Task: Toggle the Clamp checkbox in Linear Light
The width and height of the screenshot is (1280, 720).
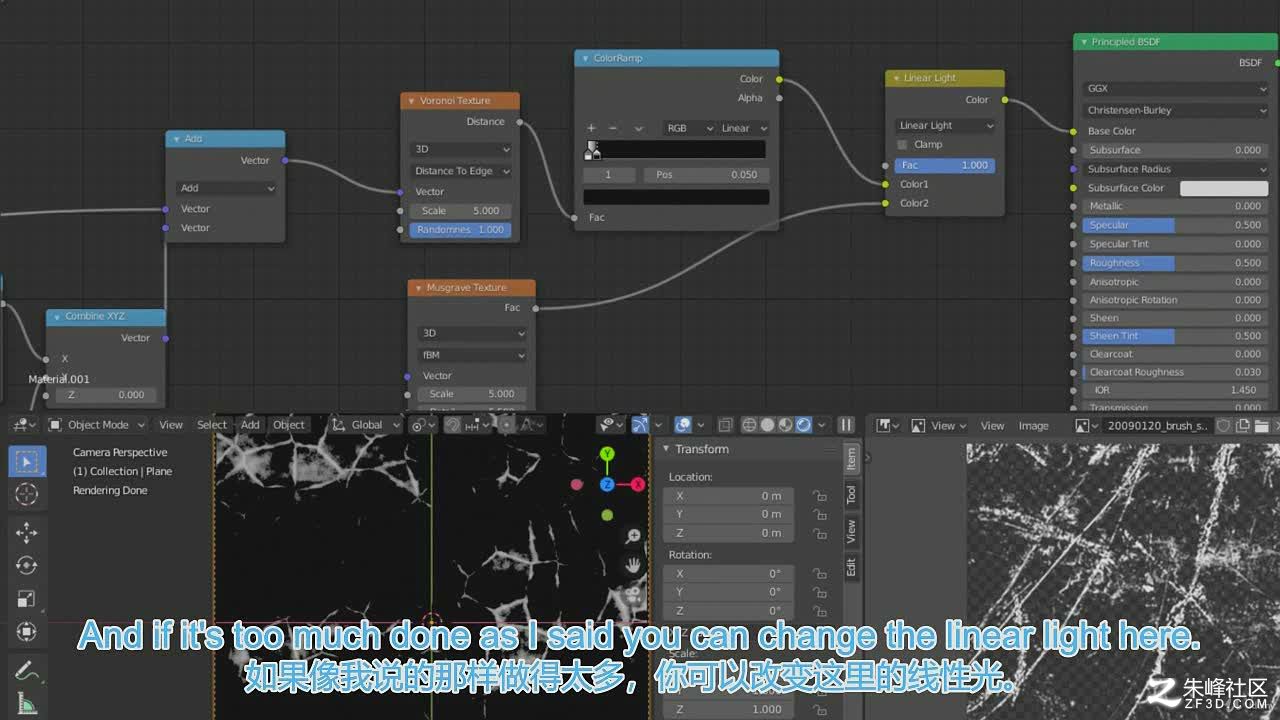Action: tap(902, 144)
